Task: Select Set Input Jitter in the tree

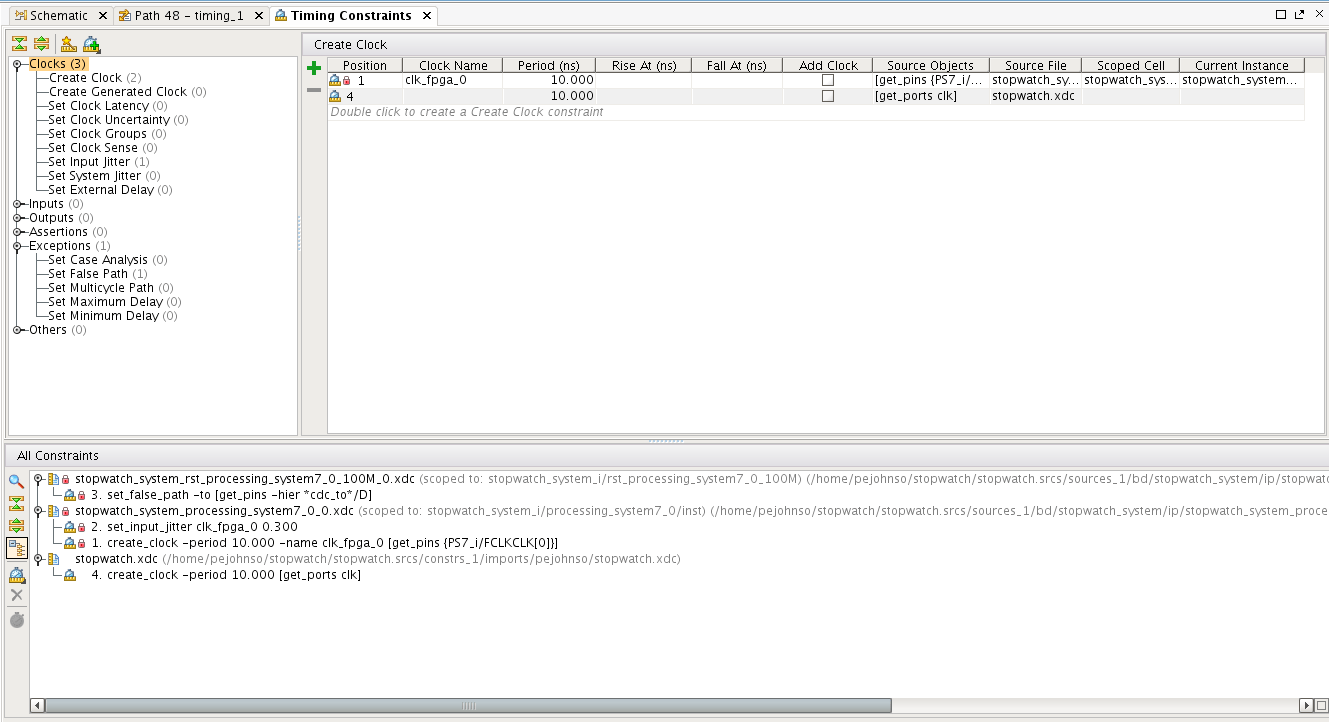Action: pos(99,162)
